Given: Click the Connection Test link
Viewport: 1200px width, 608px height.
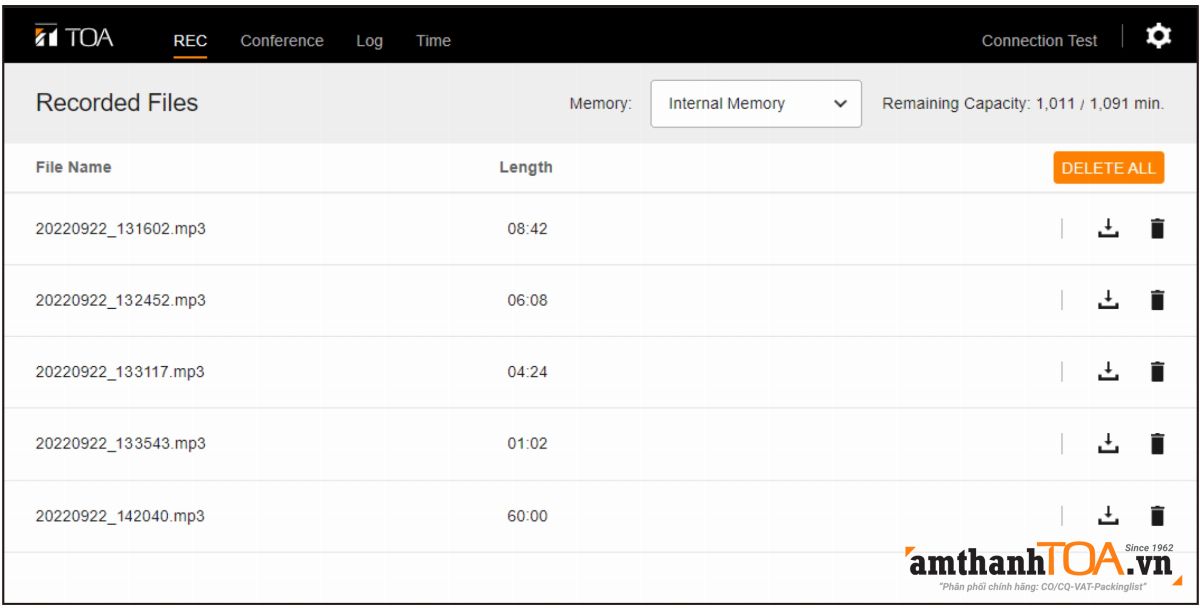Looking at the screenshot, I should click(1039, 41).
